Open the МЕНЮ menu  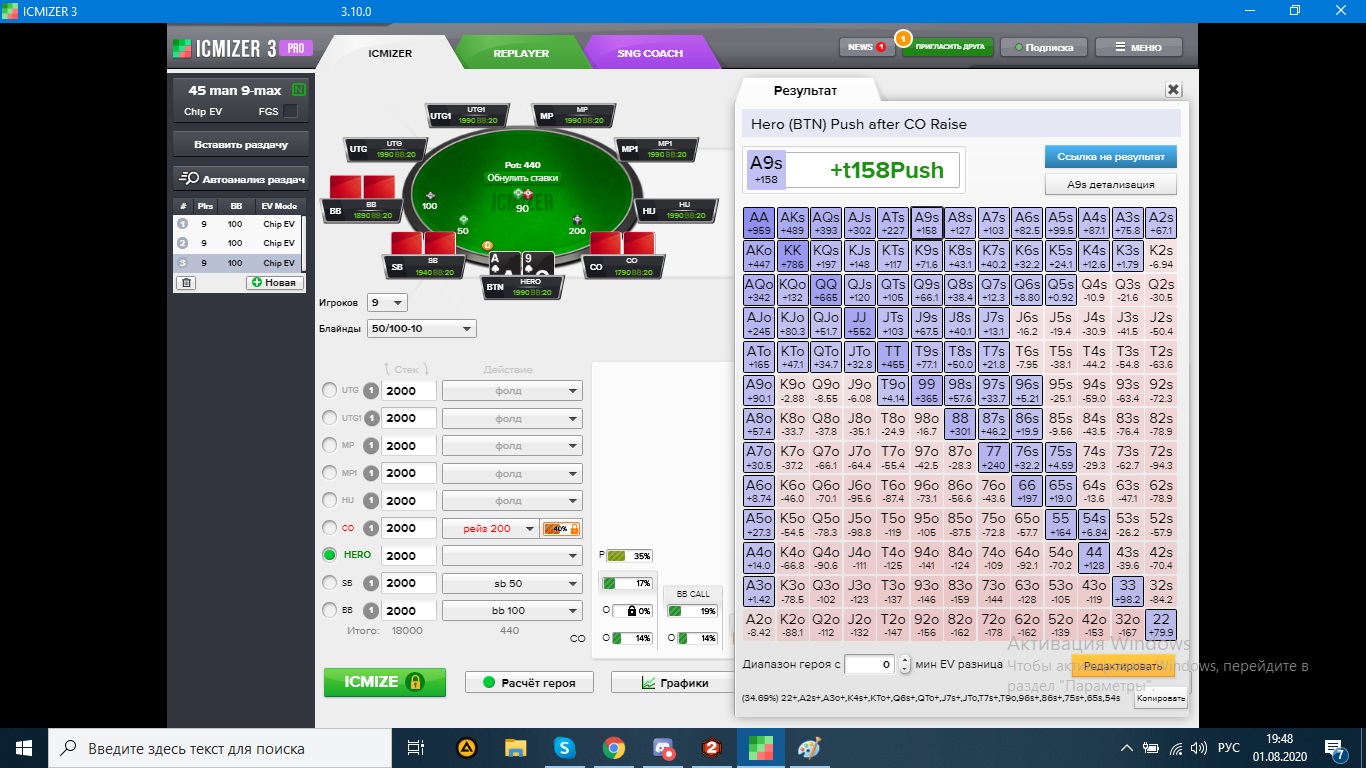(1138, 47)
